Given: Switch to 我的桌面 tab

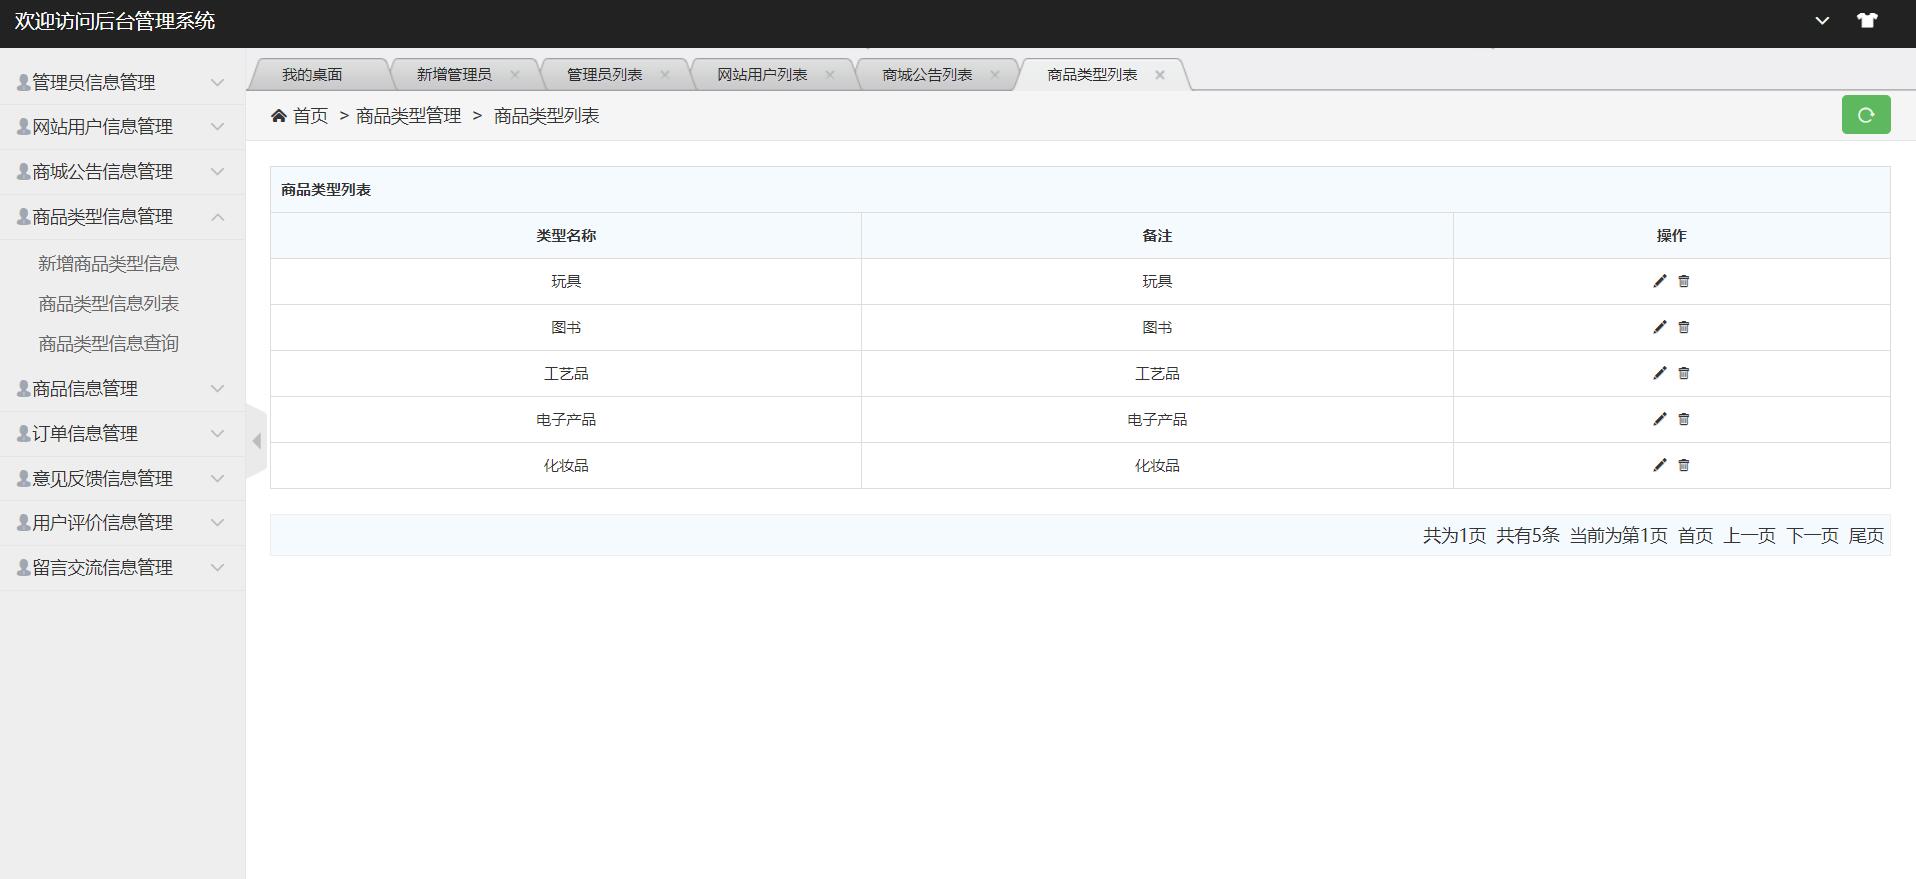Looking at the screenshot, I should tap(312, 74).
